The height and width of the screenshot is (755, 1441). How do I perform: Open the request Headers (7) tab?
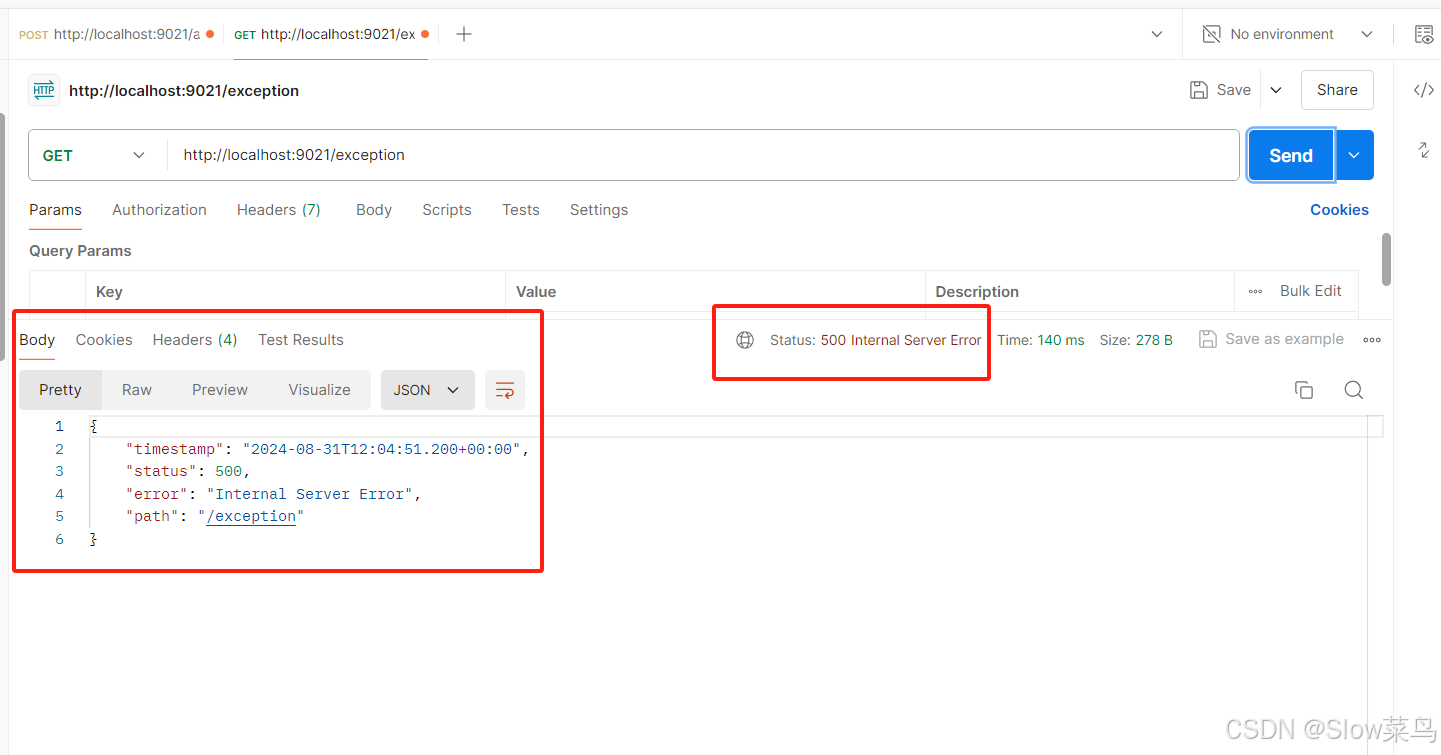pos(278,210)
